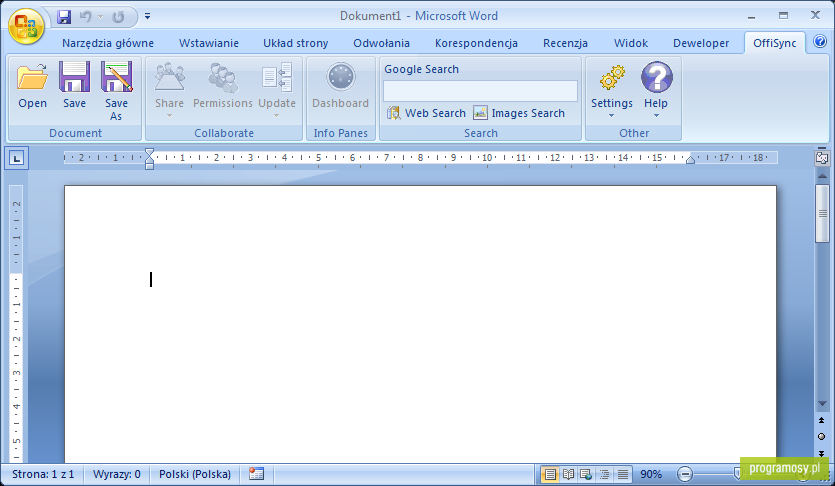
Task: Switch to Full Screen Reading view
Action: pos(568,474)
